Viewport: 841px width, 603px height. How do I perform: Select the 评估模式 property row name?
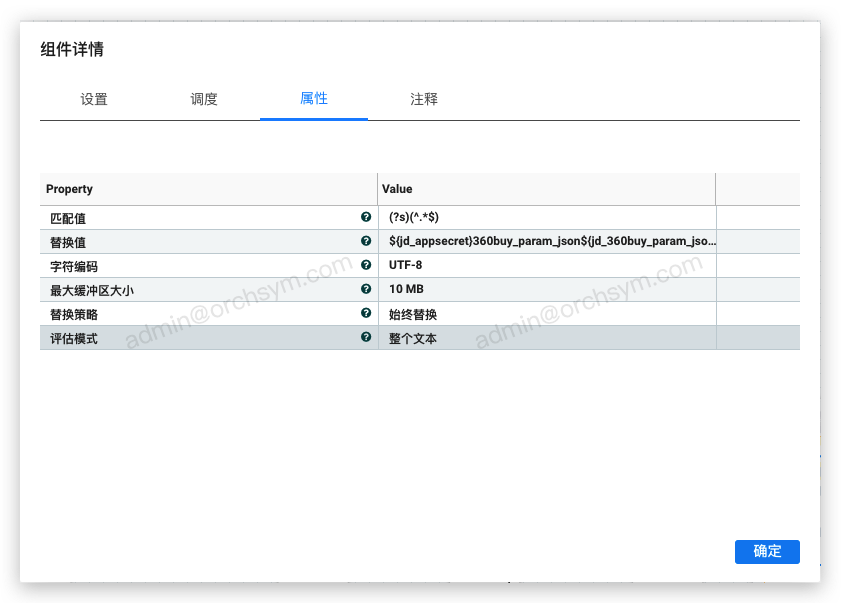[x=75, y=339]
